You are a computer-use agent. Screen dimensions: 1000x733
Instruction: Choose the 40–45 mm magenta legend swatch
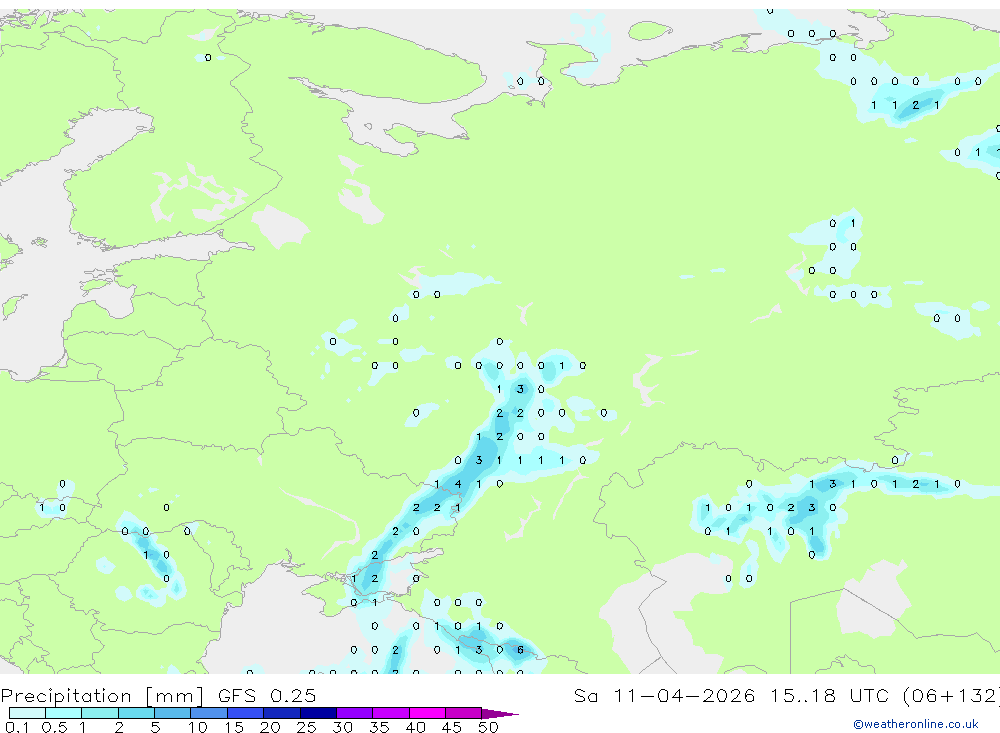[427, 713]
